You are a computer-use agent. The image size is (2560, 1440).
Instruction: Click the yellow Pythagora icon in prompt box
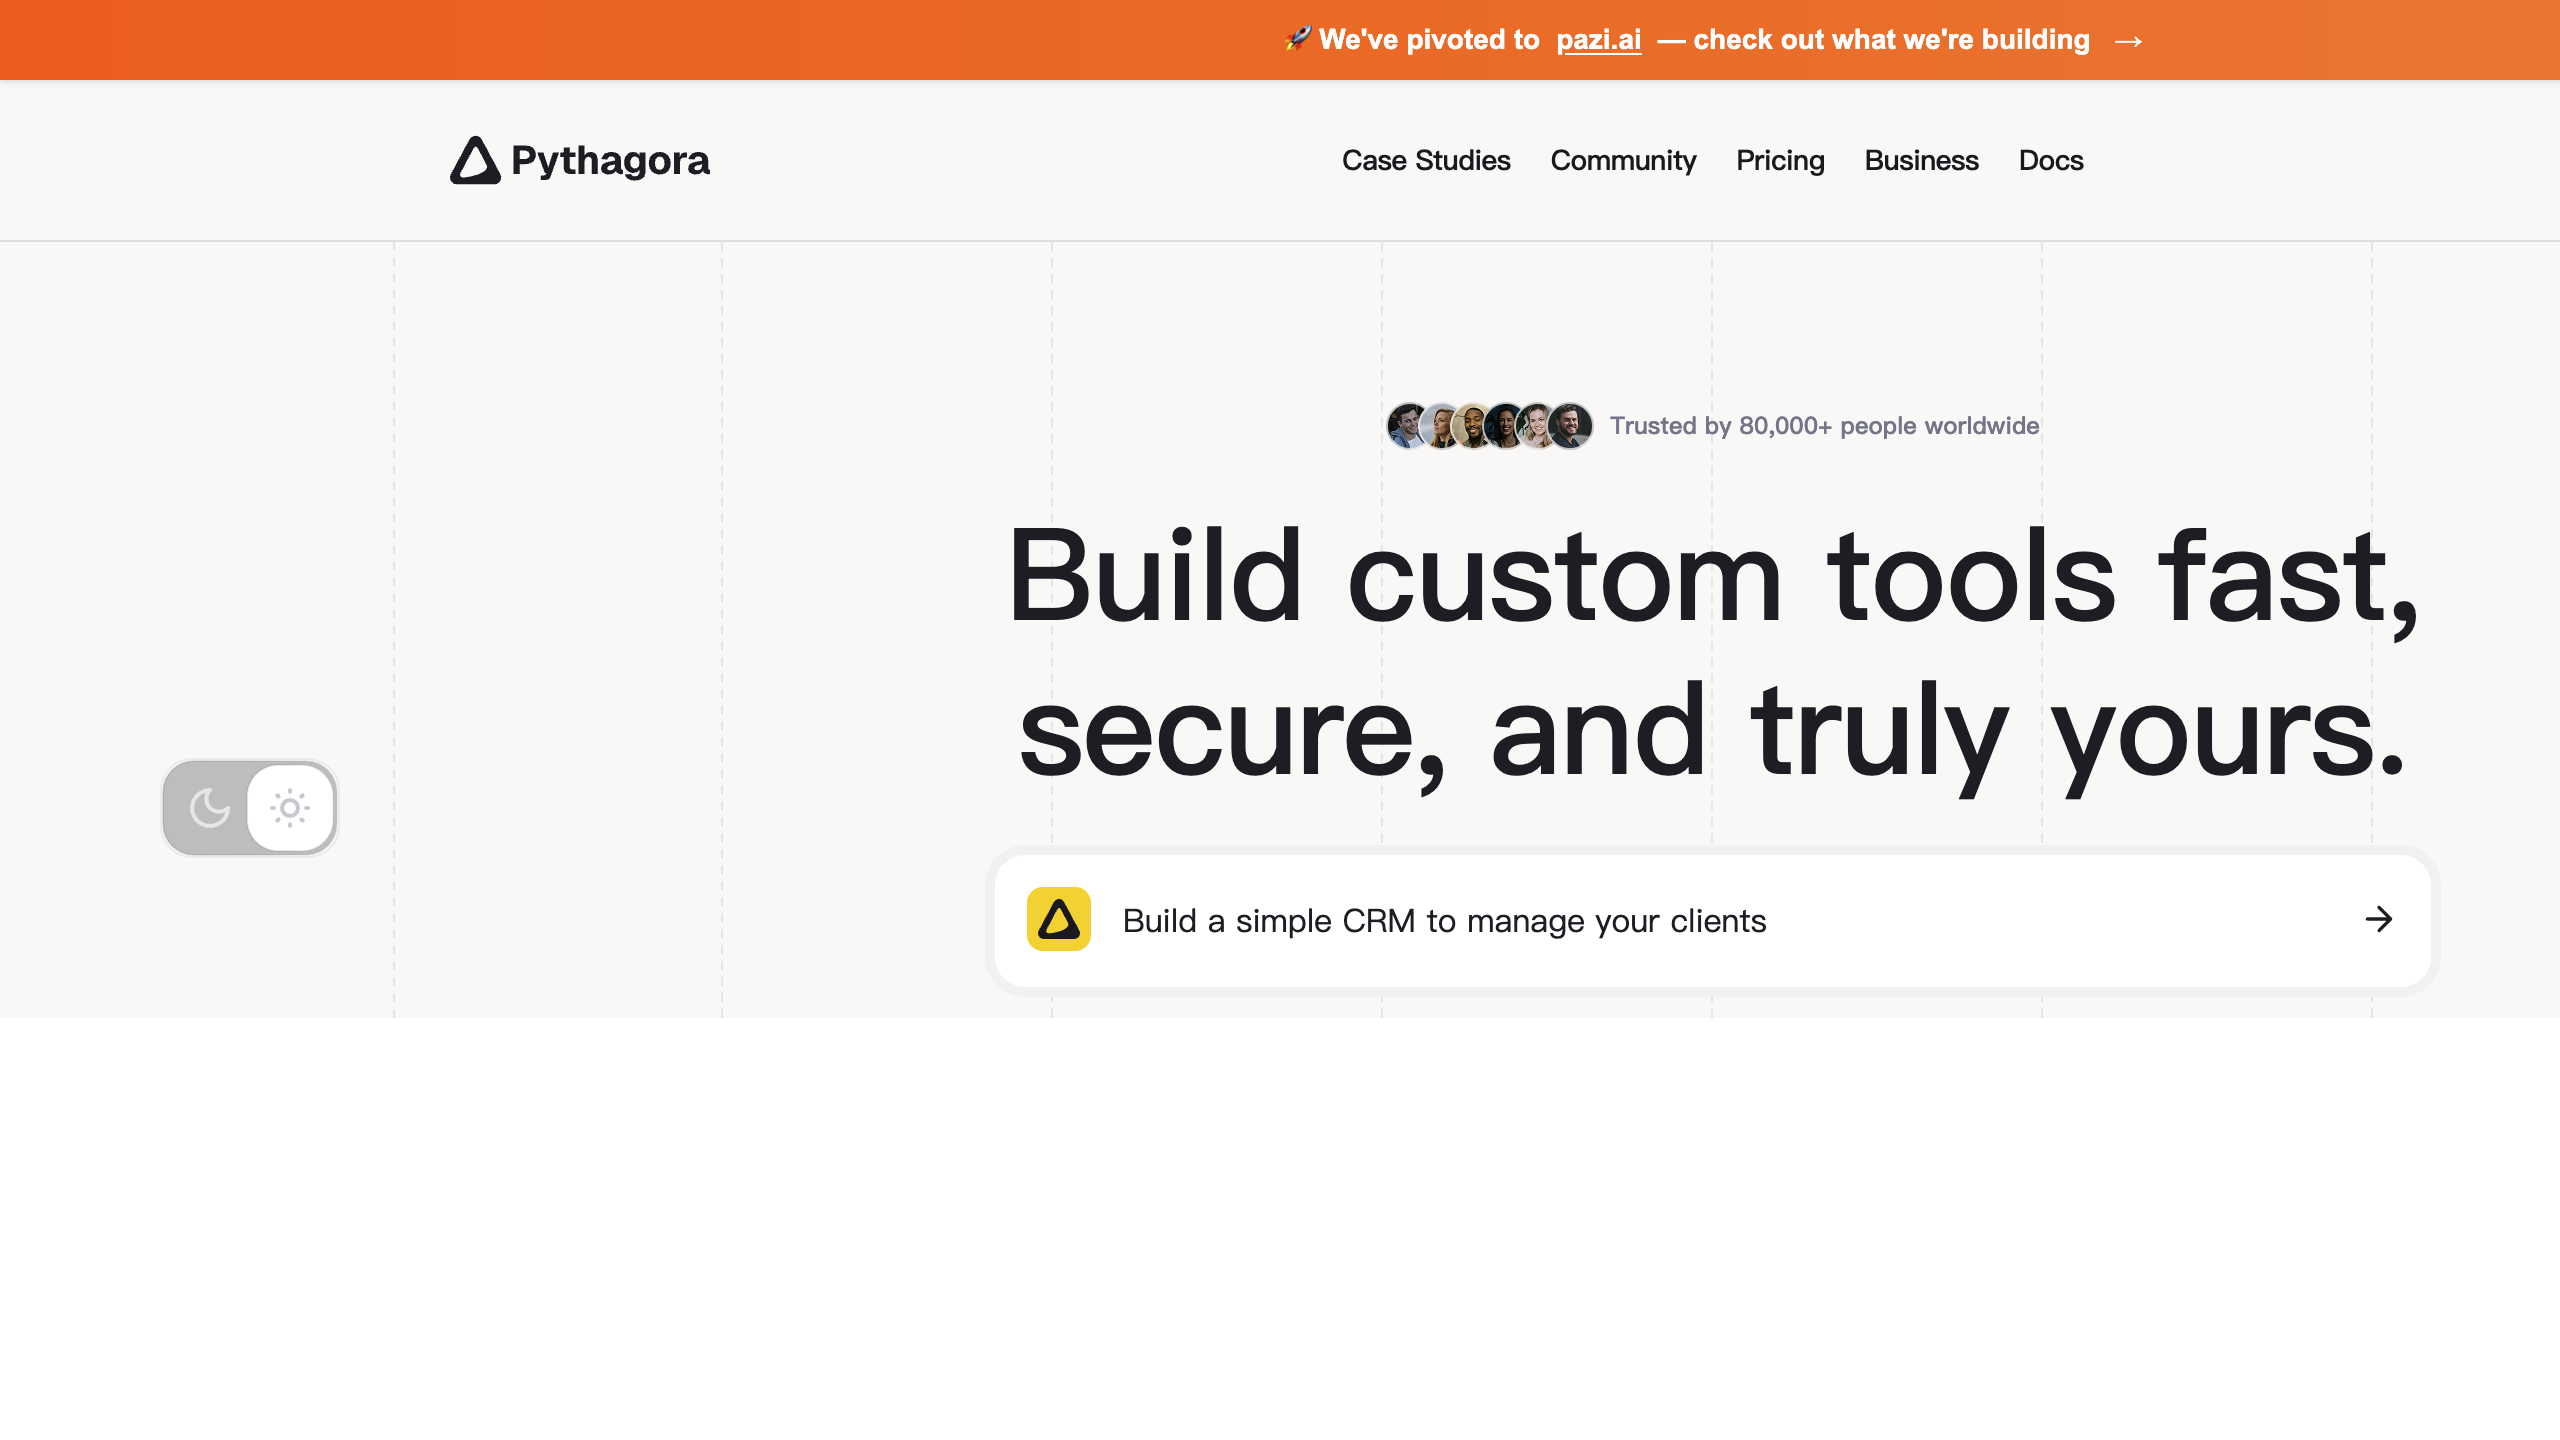click(x=1059, y=919)
